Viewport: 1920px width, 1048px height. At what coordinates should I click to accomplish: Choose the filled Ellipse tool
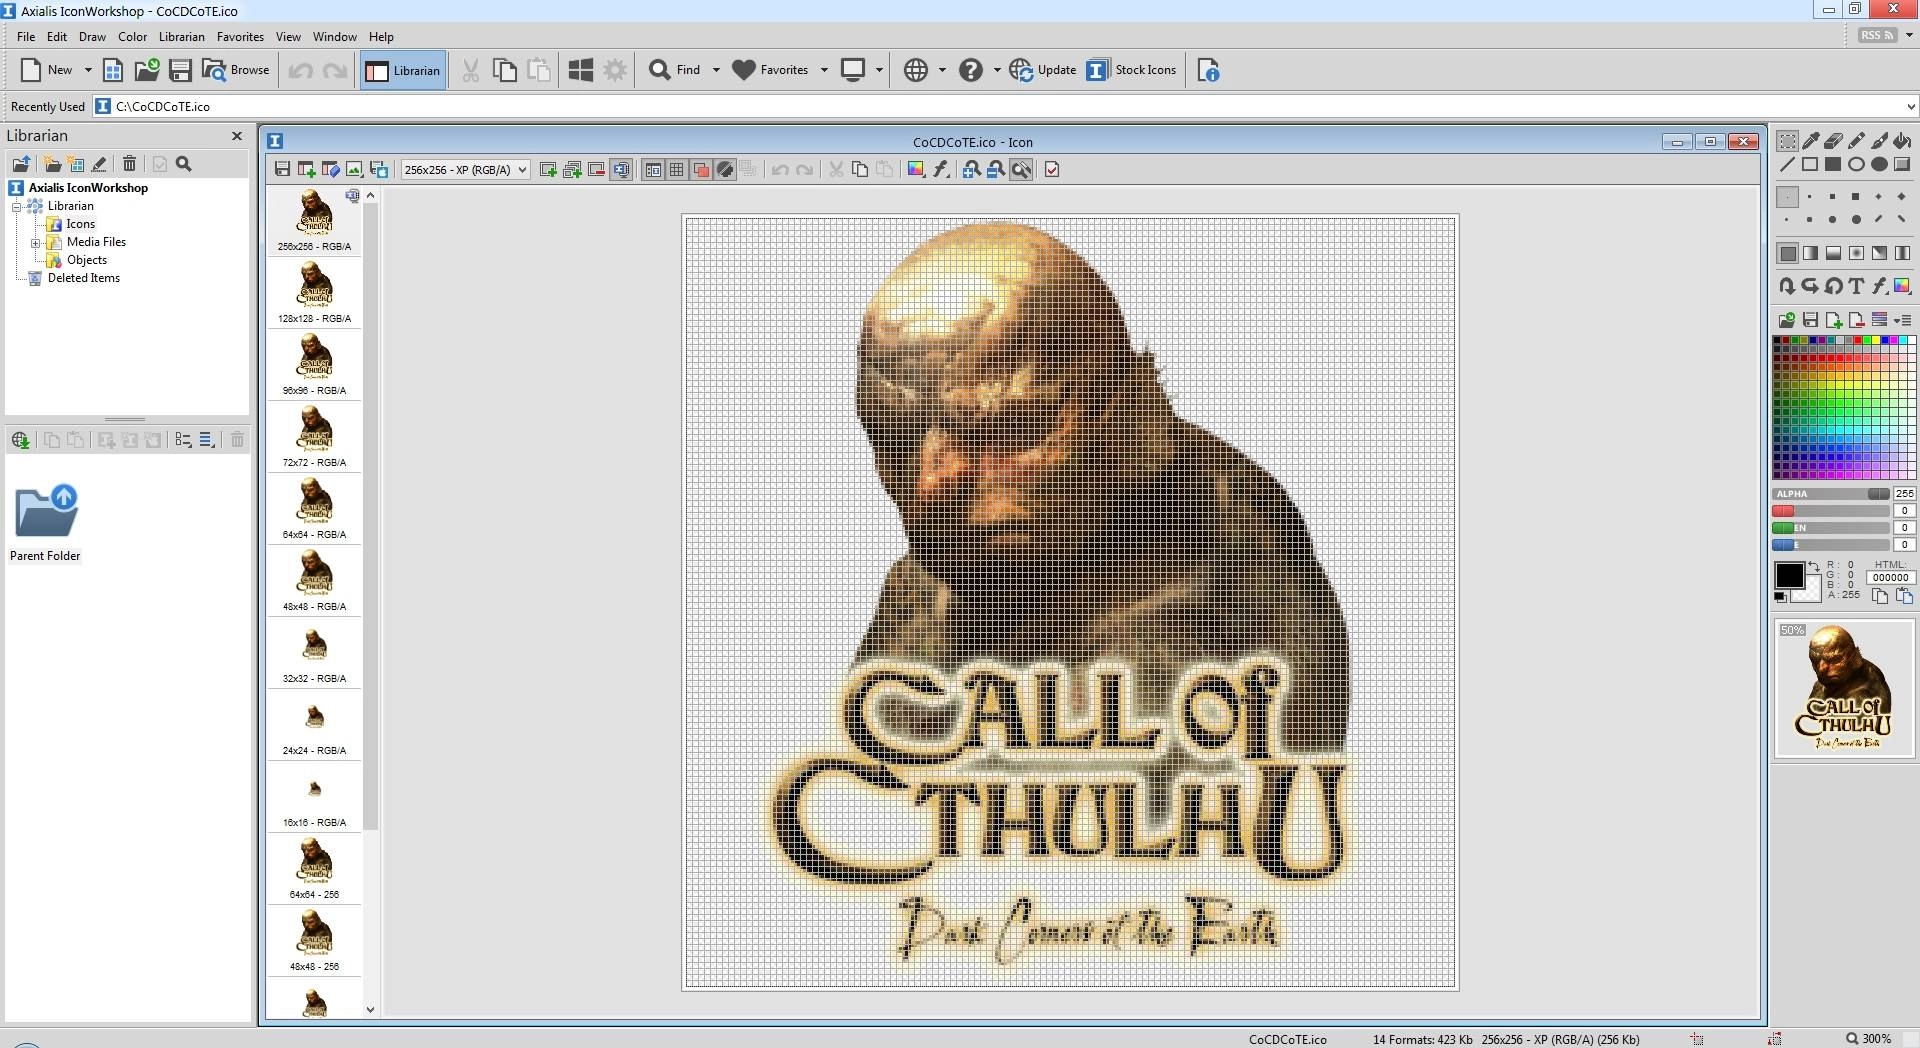click(1879, 165)
